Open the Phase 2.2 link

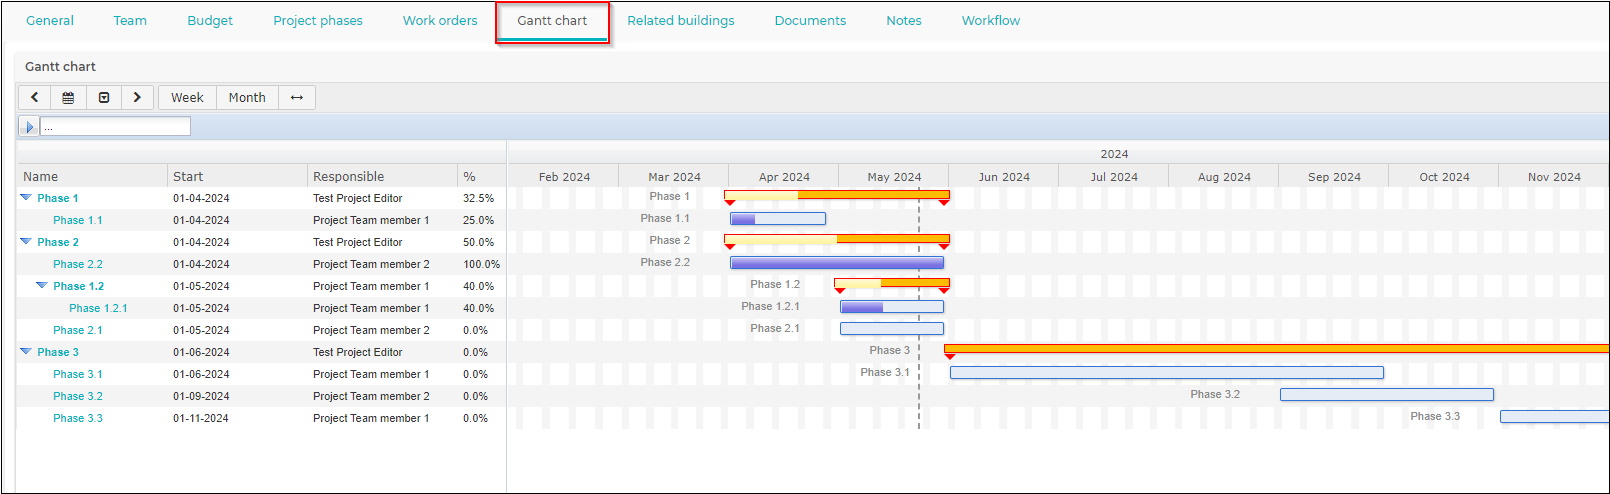coord(78,264)
